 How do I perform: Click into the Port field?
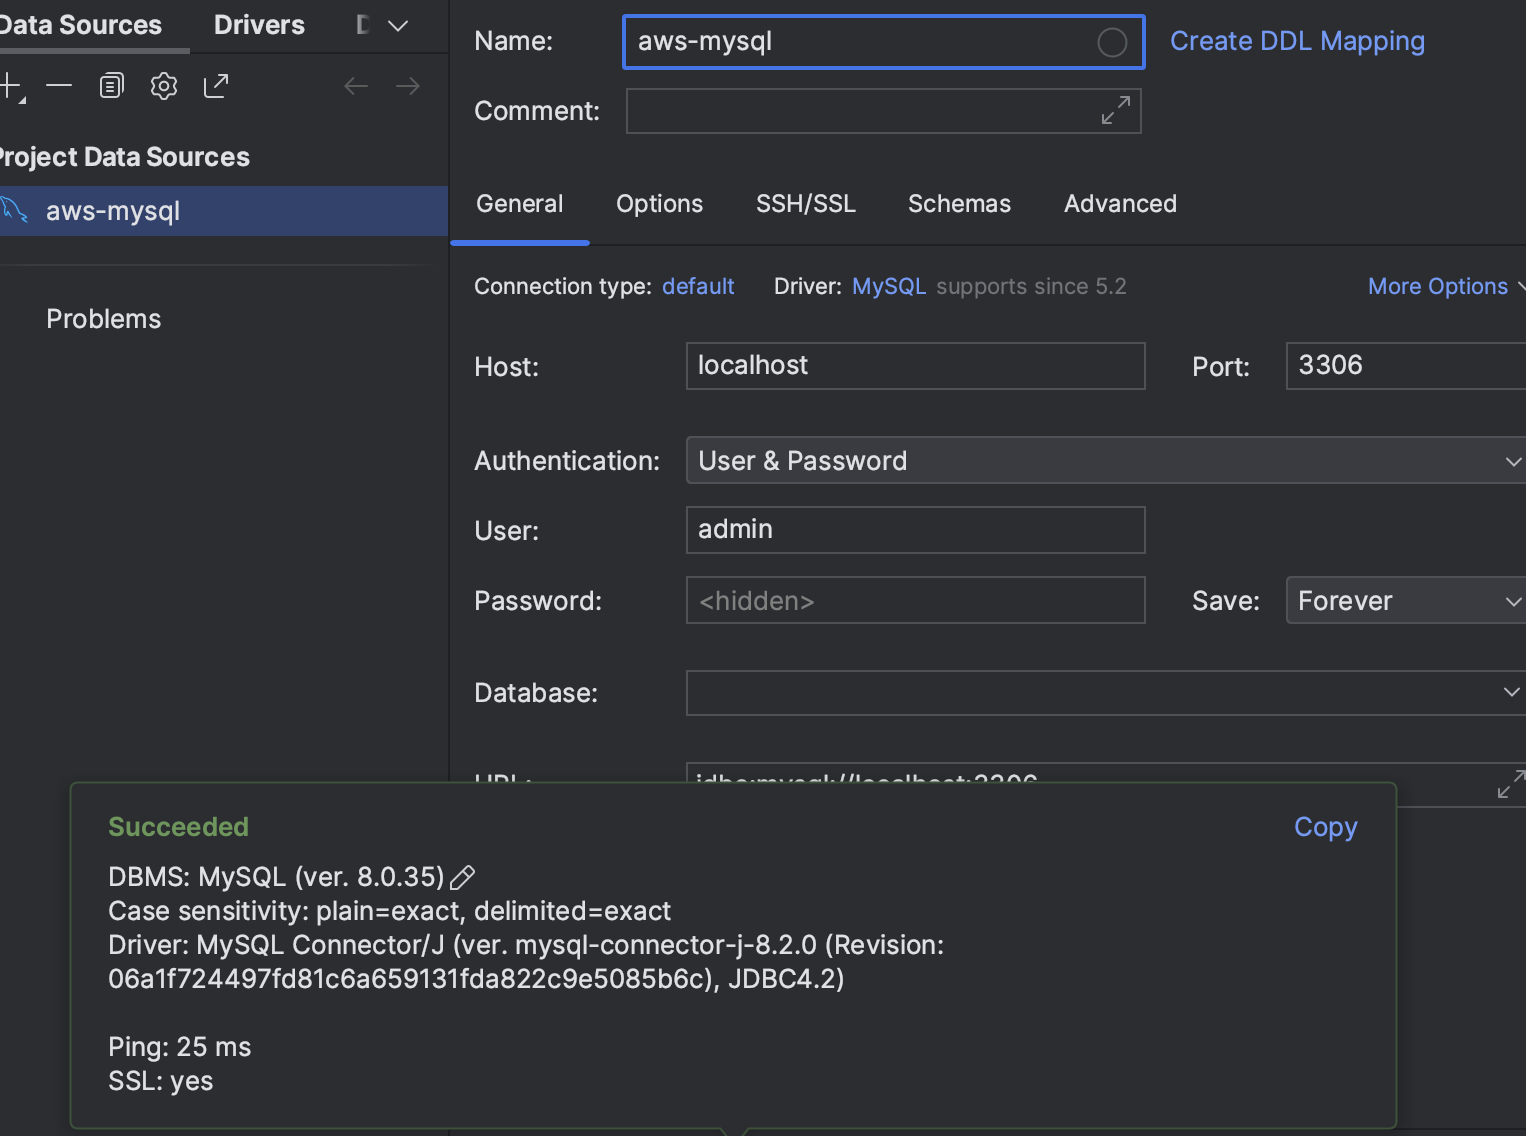click(1406, 366)
